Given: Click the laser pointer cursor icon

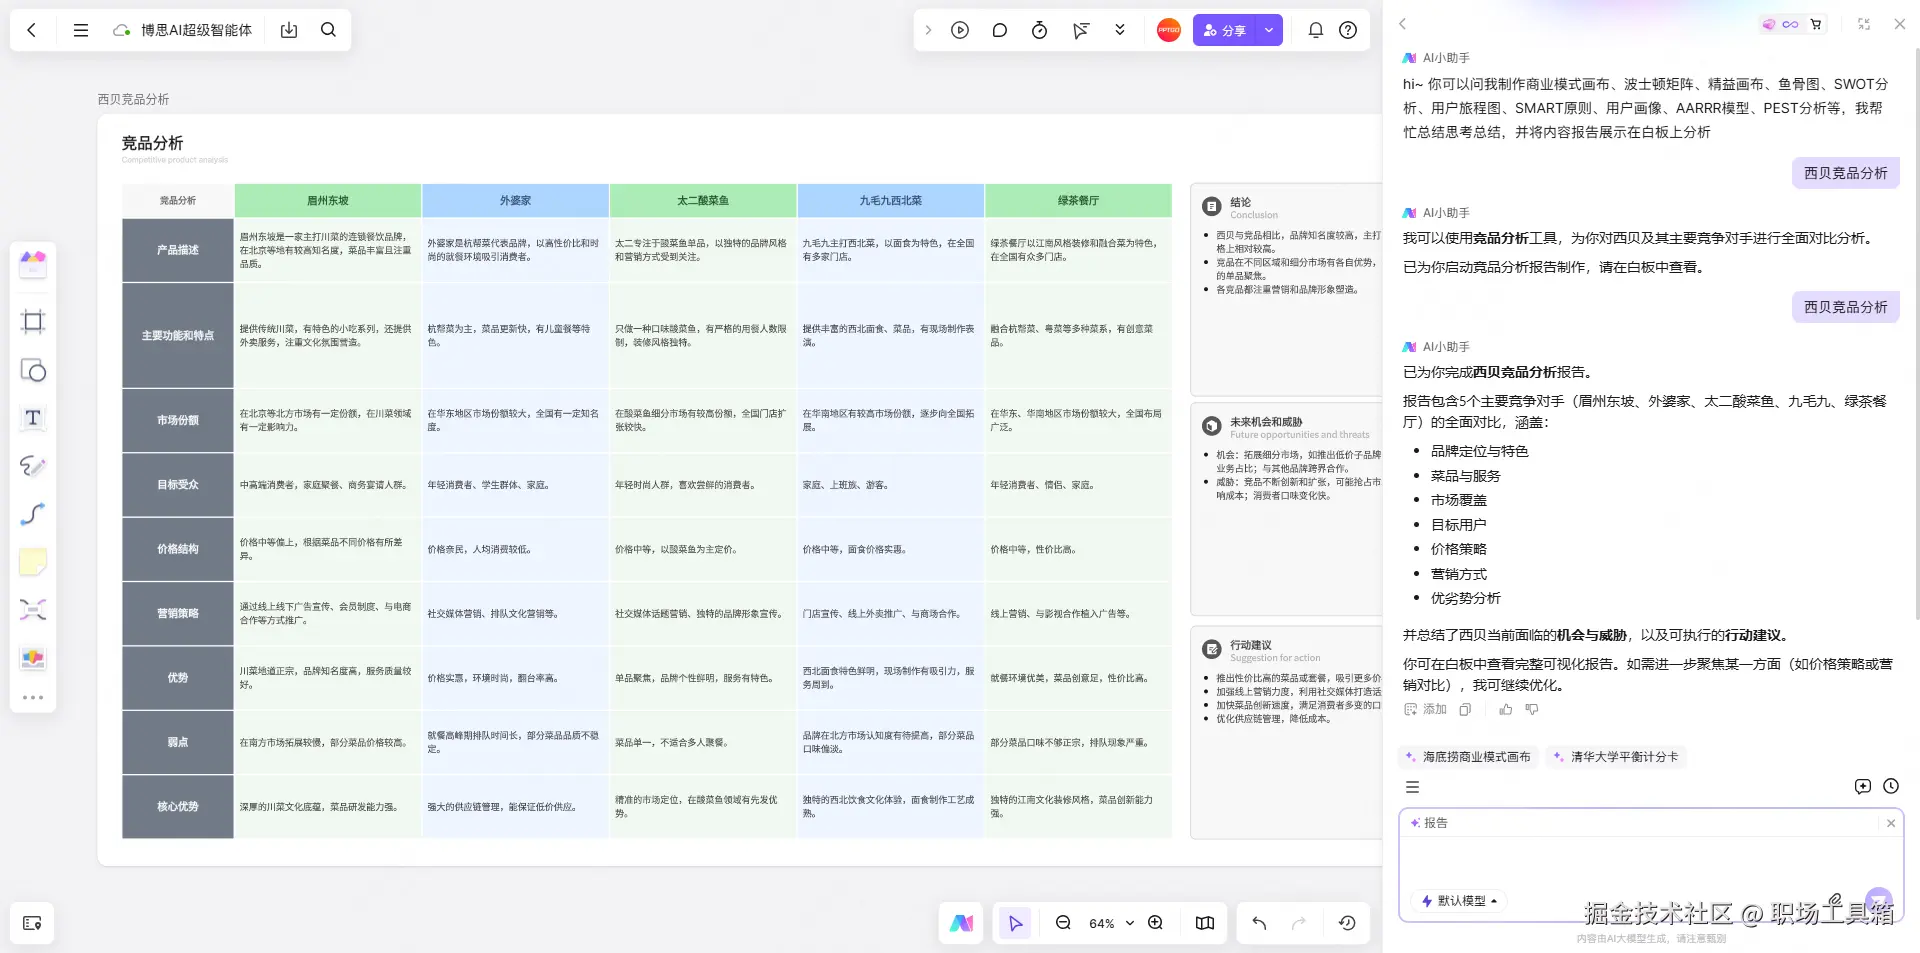Looking at the screenshot, I should tap(1080, 30).
